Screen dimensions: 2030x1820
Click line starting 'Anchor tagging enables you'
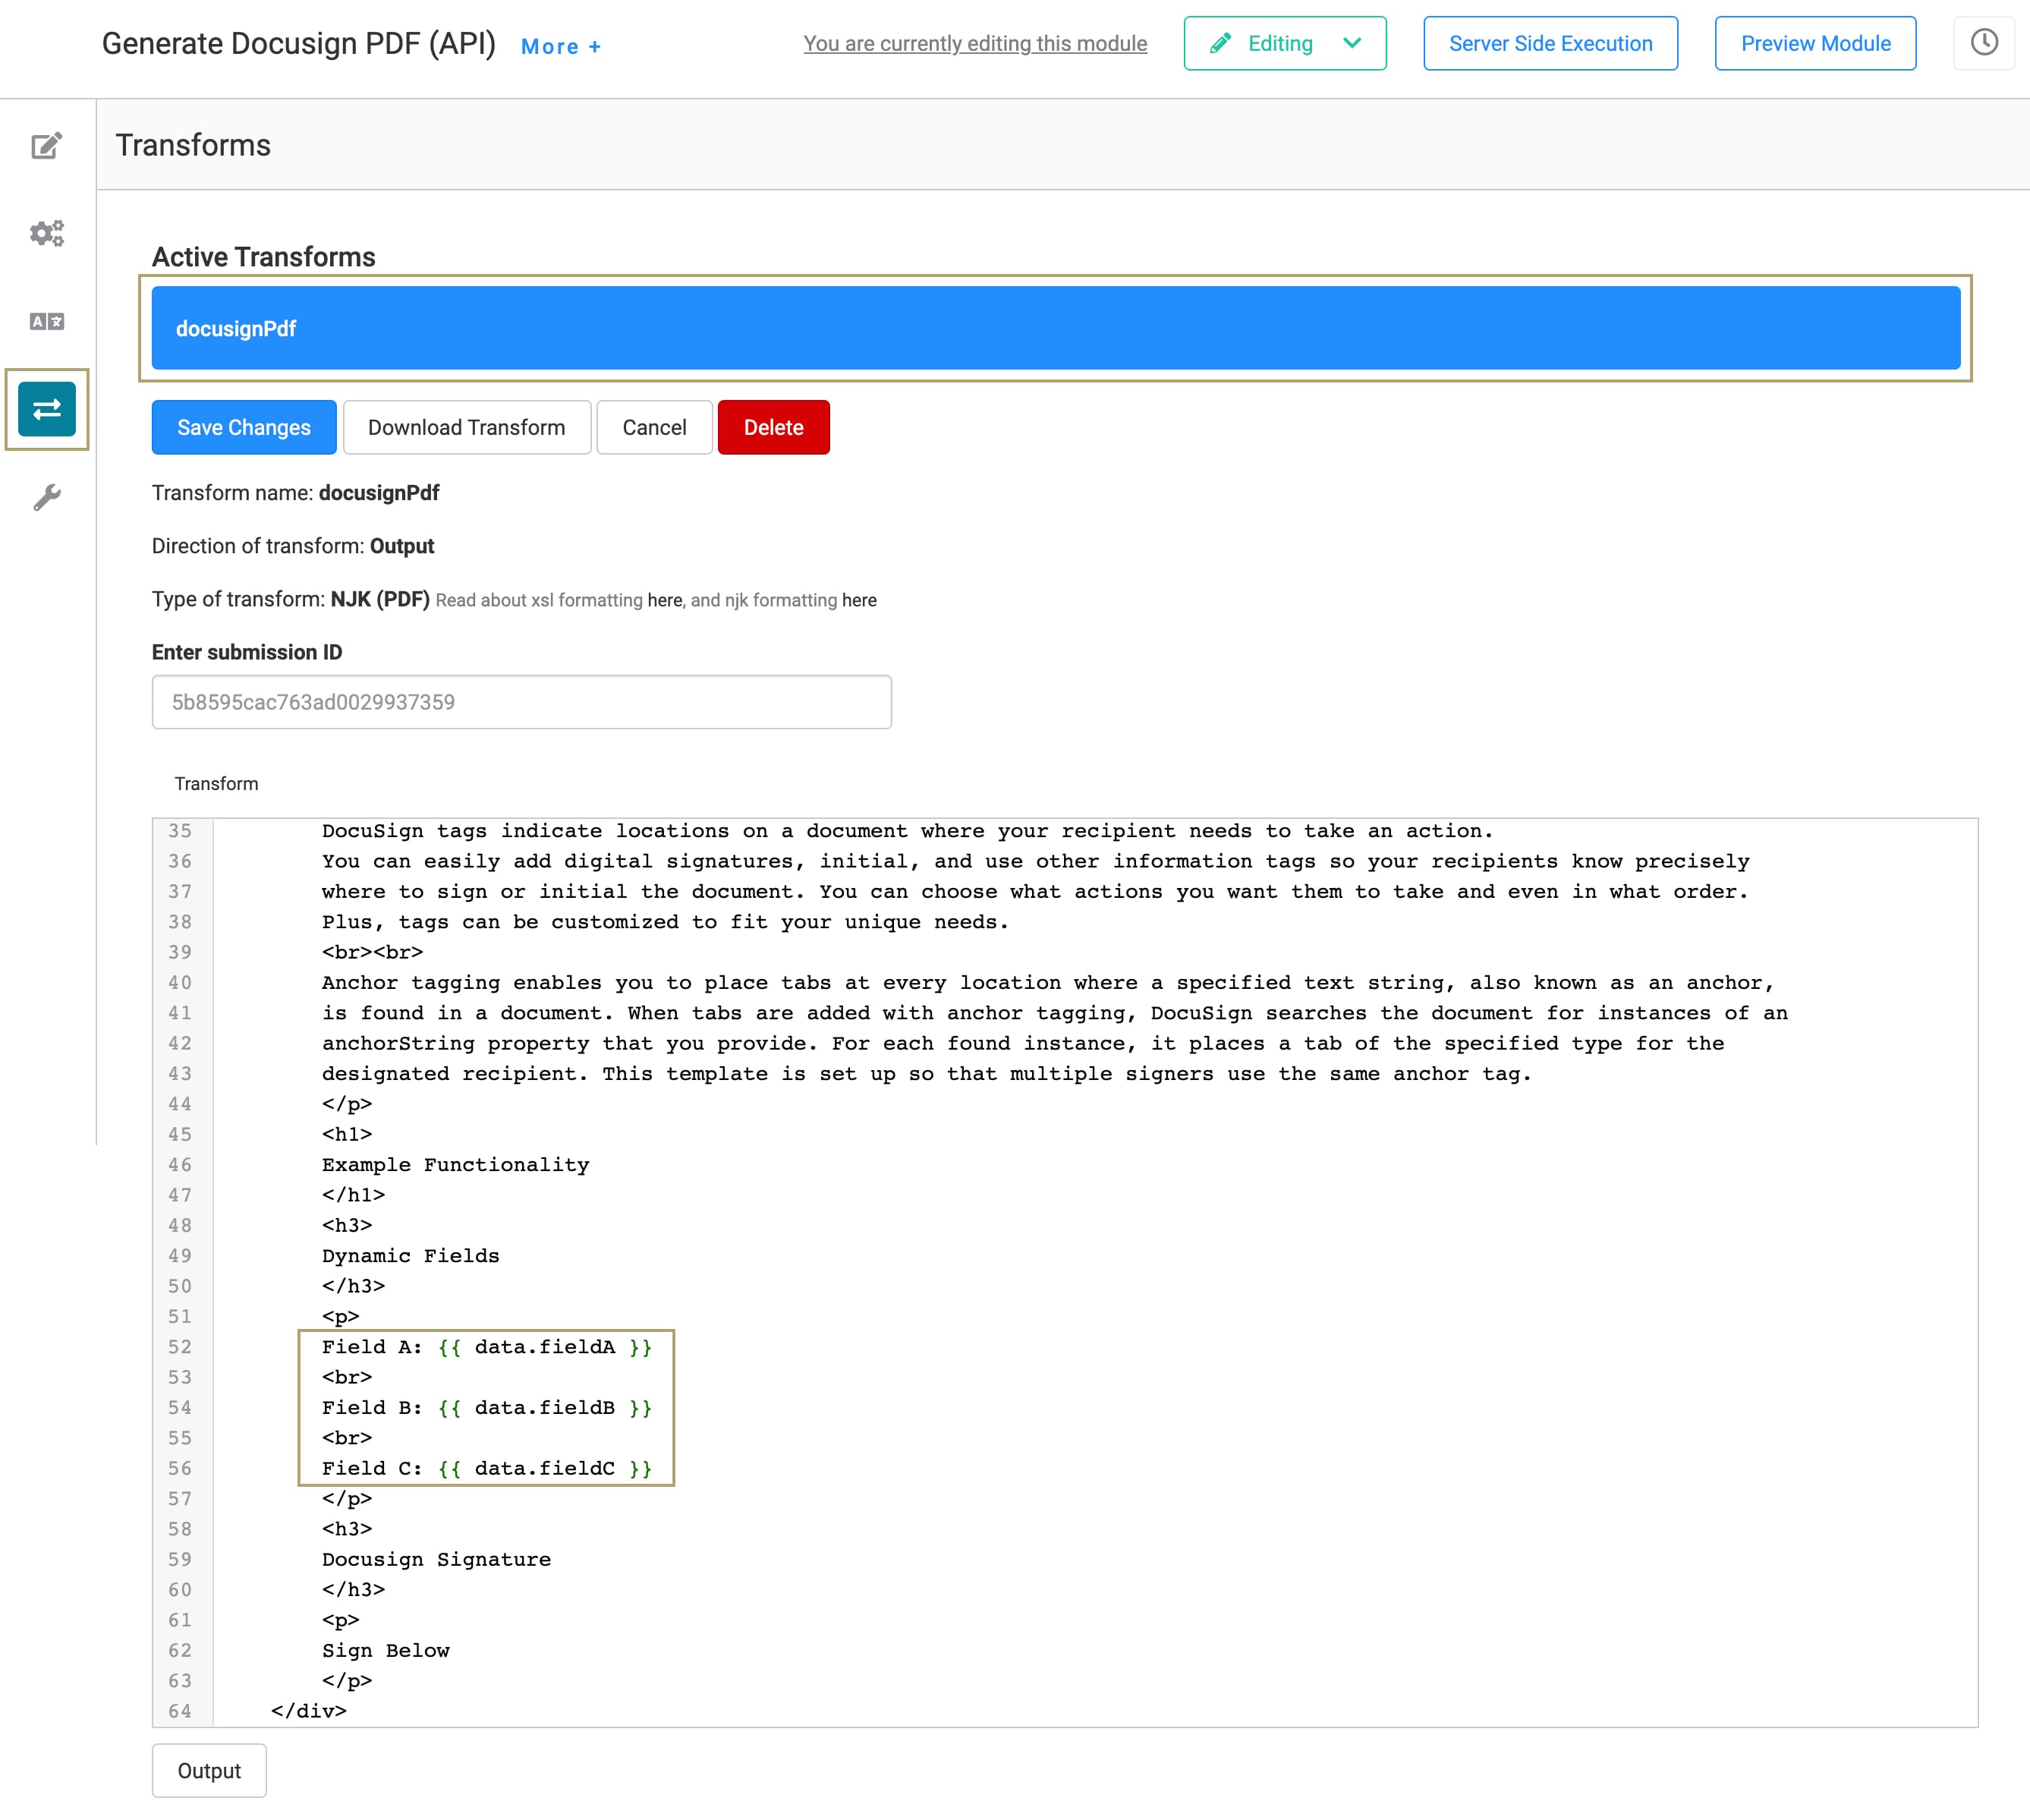(x=1048, y=983)
